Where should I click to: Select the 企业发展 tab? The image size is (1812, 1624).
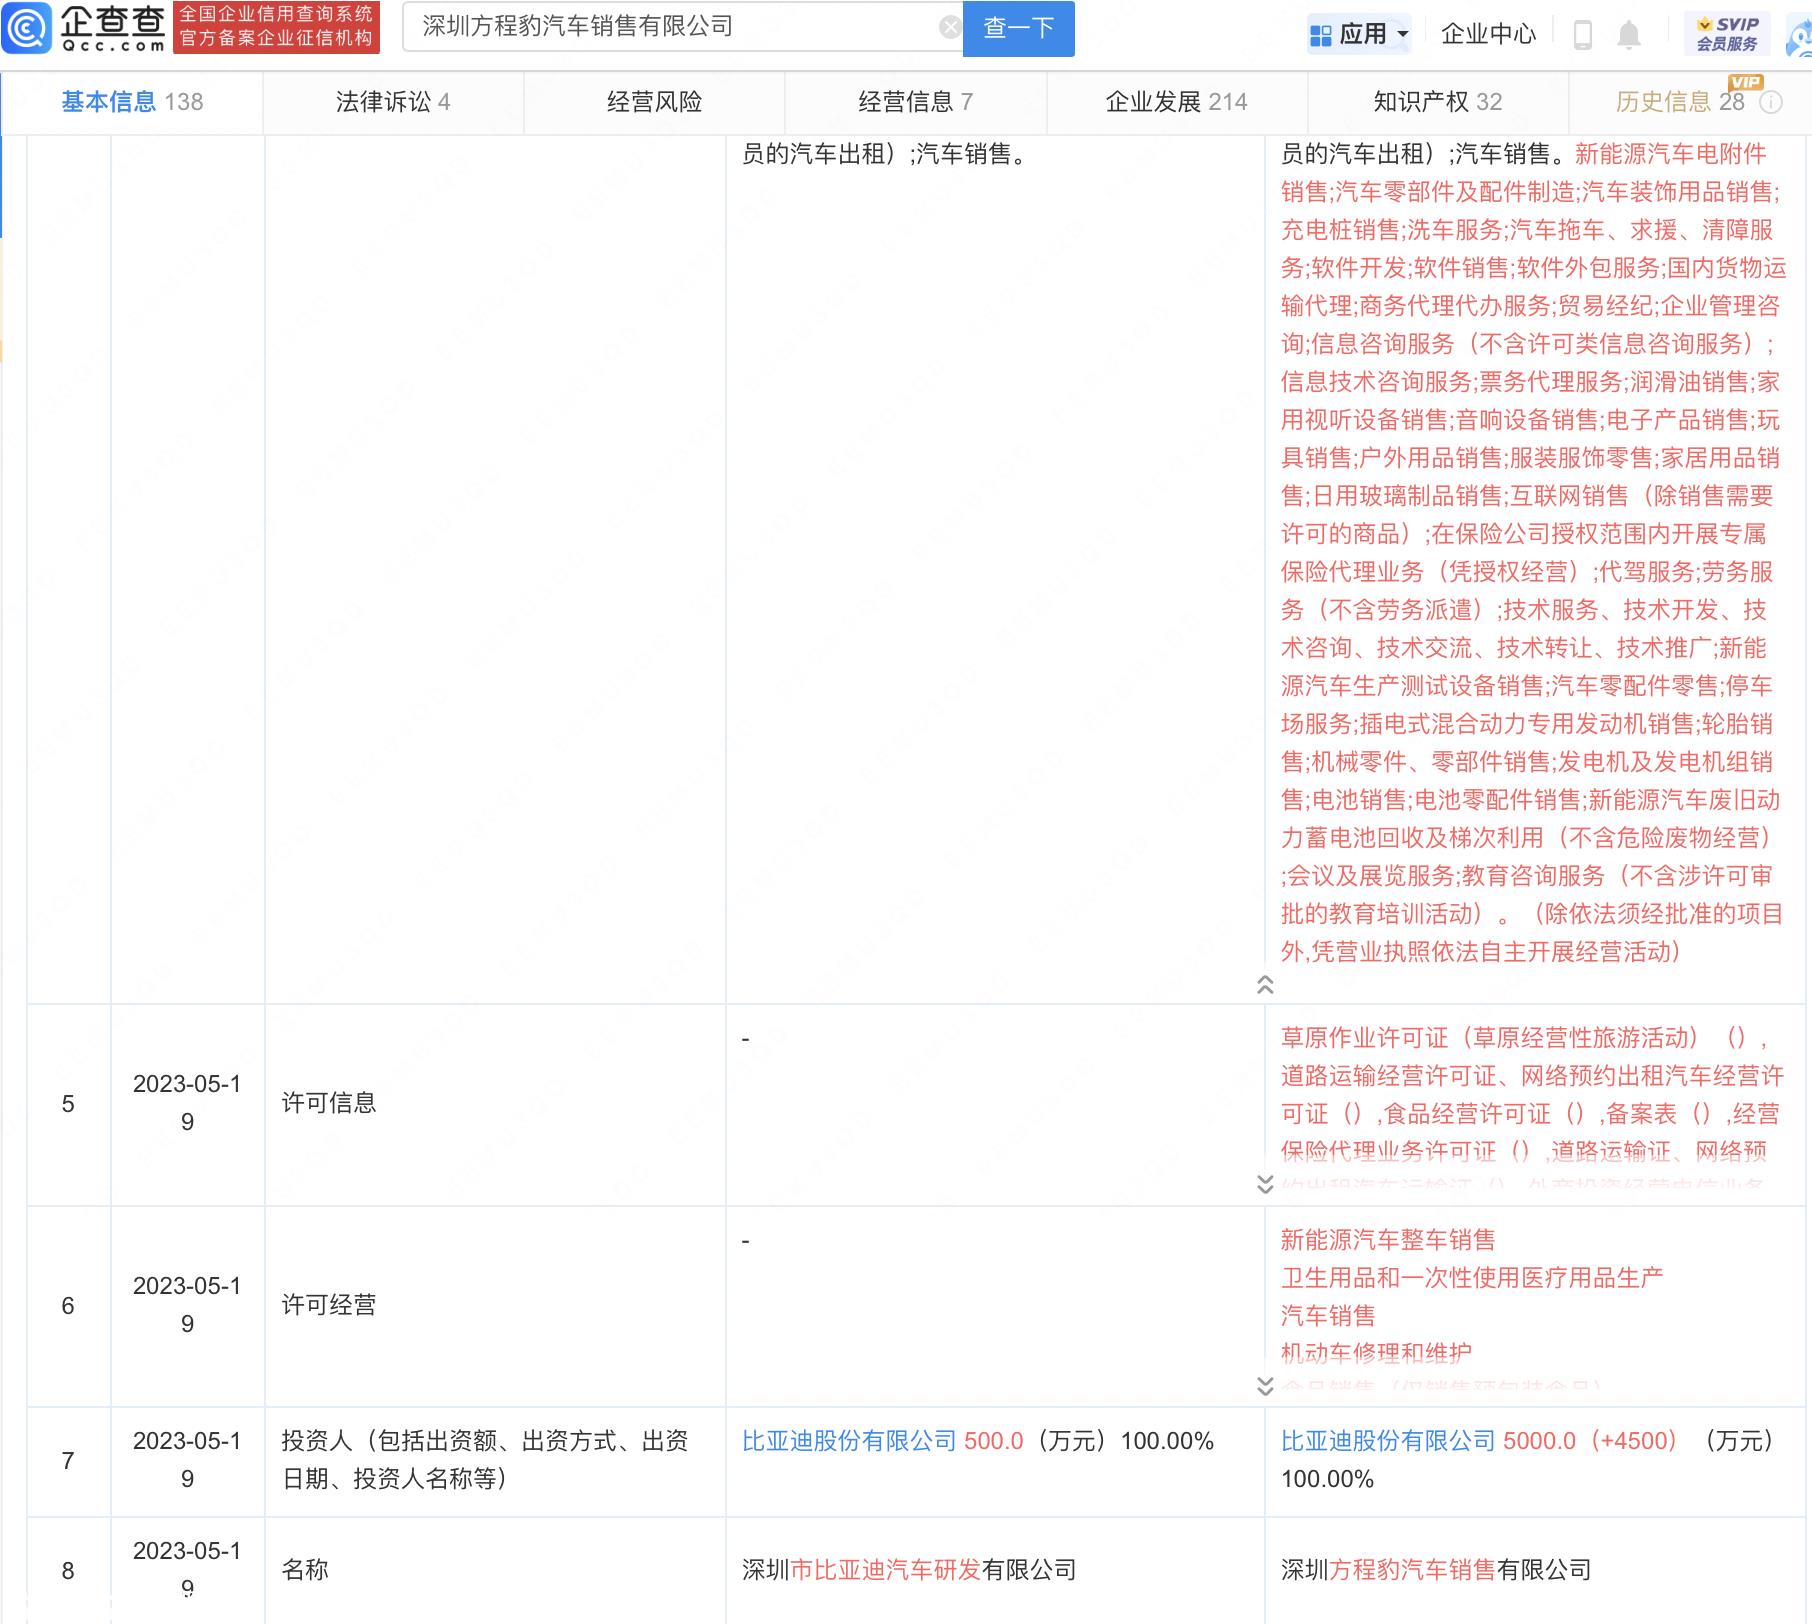click(x=1176, y=102)
